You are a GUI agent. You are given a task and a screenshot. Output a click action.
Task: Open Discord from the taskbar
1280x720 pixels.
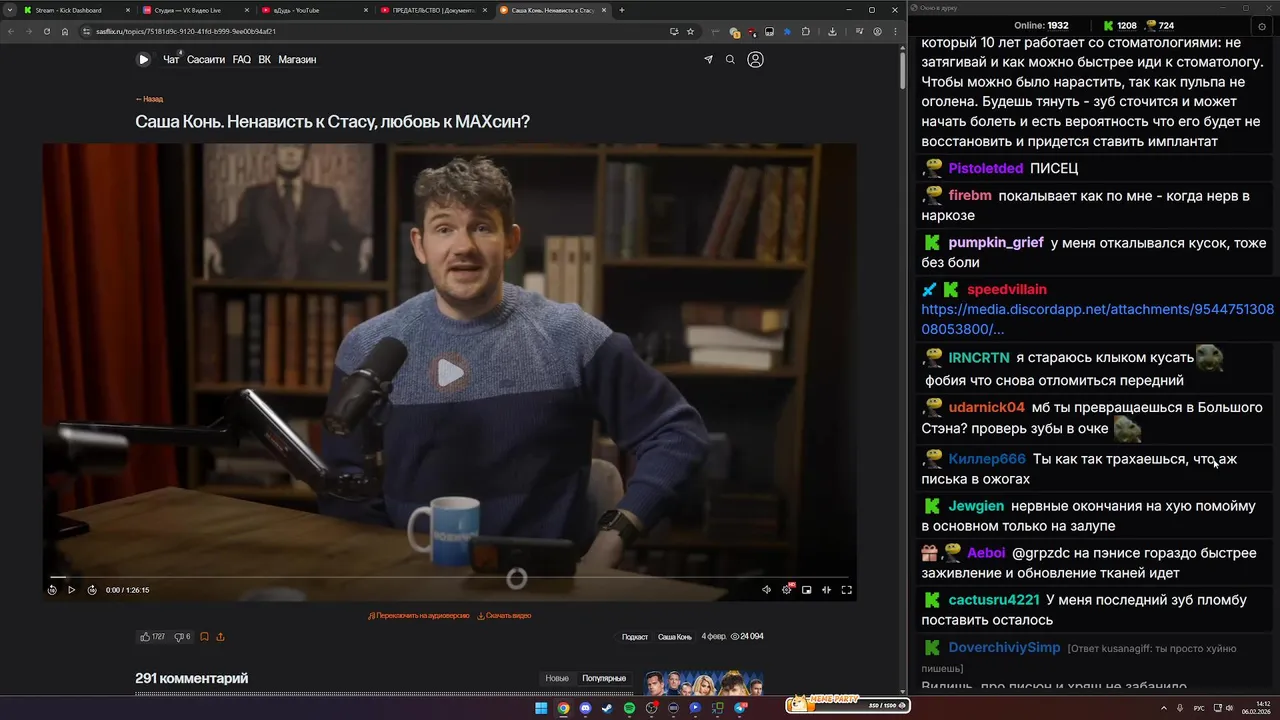point(585,708)
